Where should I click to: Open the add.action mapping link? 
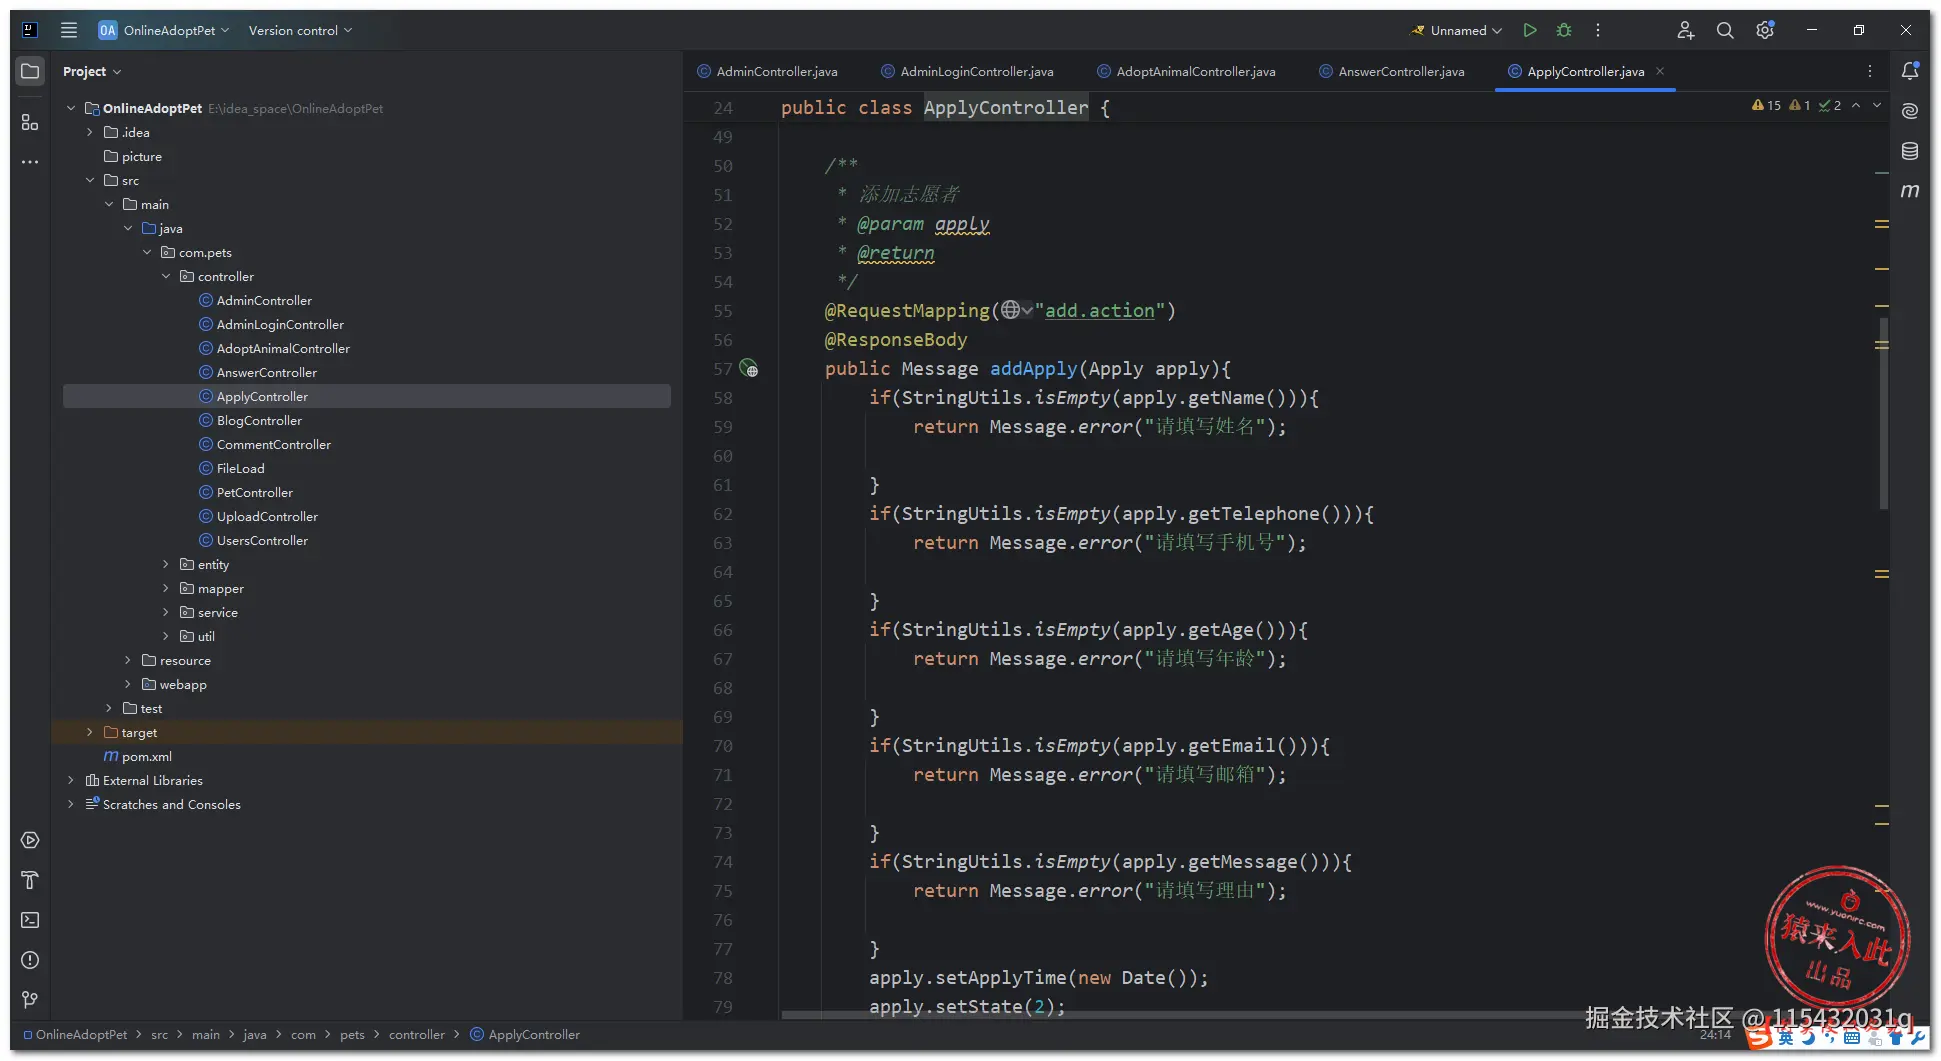(x=1100, y=311)
